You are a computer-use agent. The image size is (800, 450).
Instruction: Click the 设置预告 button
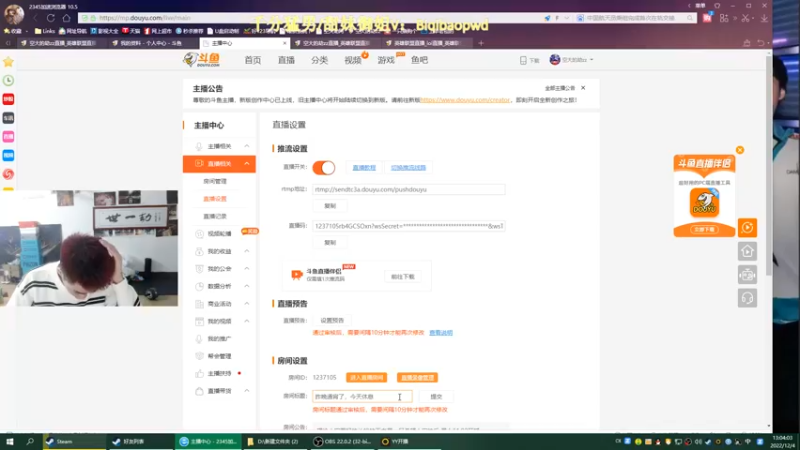(x=332, y=320)
